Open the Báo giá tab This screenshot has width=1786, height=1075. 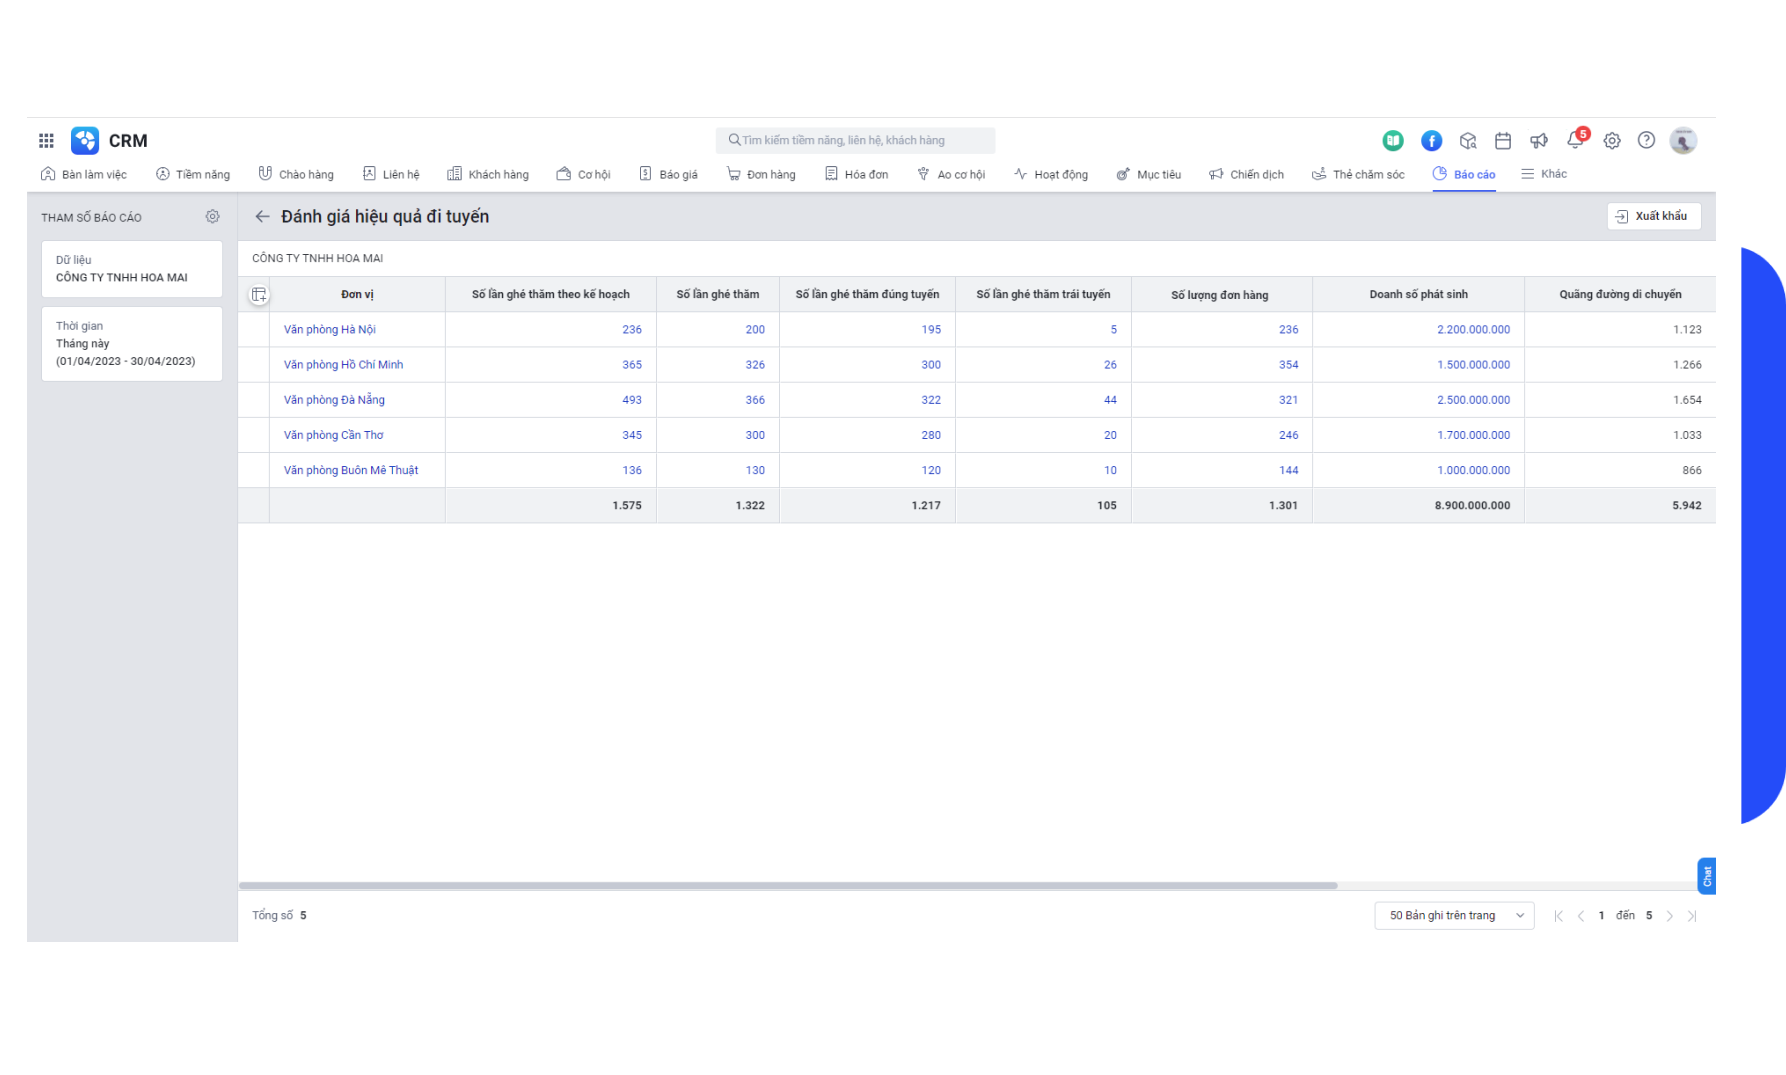click(668, 174)
